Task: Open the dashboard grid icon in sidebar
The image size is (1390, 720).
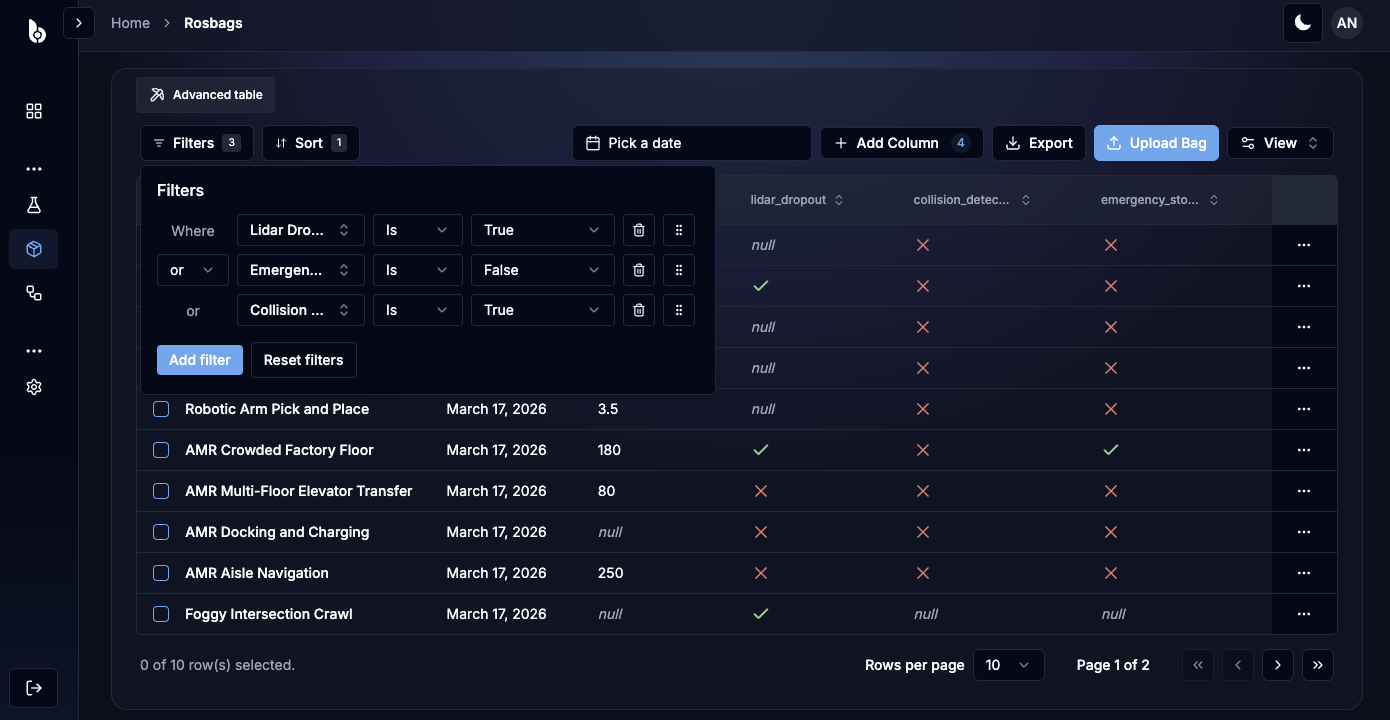Action: pyautogui.click(x=34, y=111)
